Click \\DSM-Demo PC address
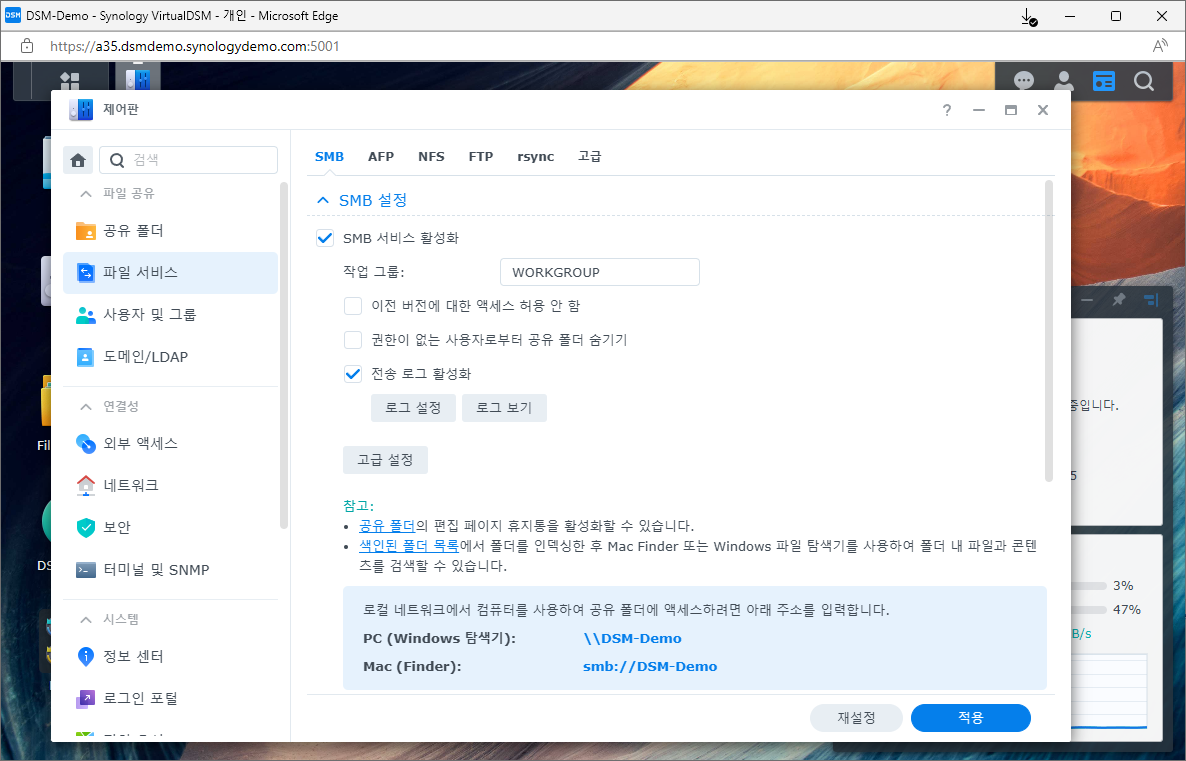1186x761 pixels. pyautogui.click(x=632, y=638)
